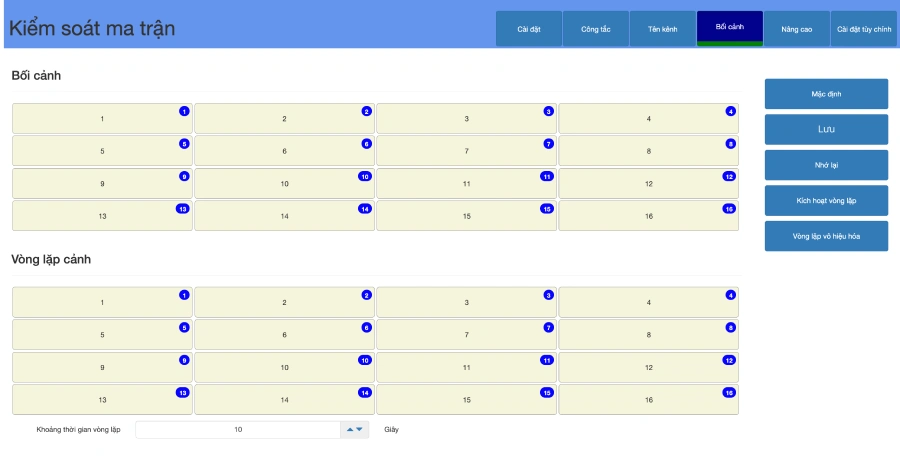Click badge 16 in Bối cảnh grid
This screenshot has width=900, height=457.
point(729,209)
